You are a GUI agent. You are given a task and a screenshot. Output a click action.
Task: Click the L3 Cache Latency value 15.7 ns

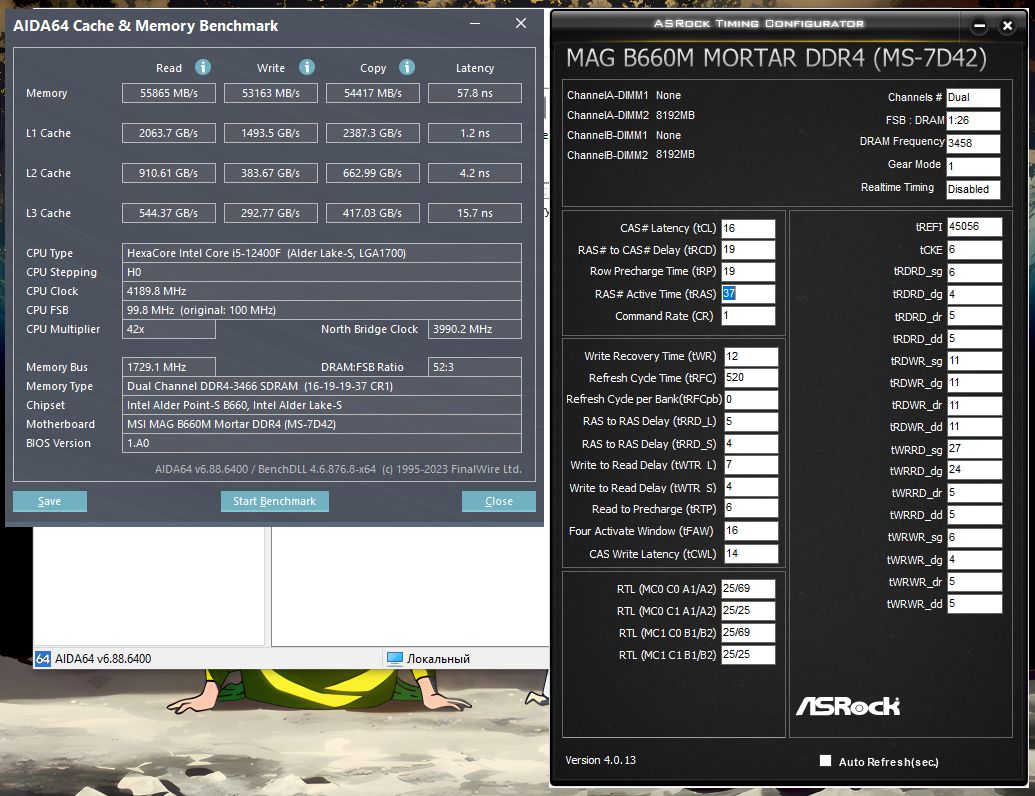click(475, 213)
